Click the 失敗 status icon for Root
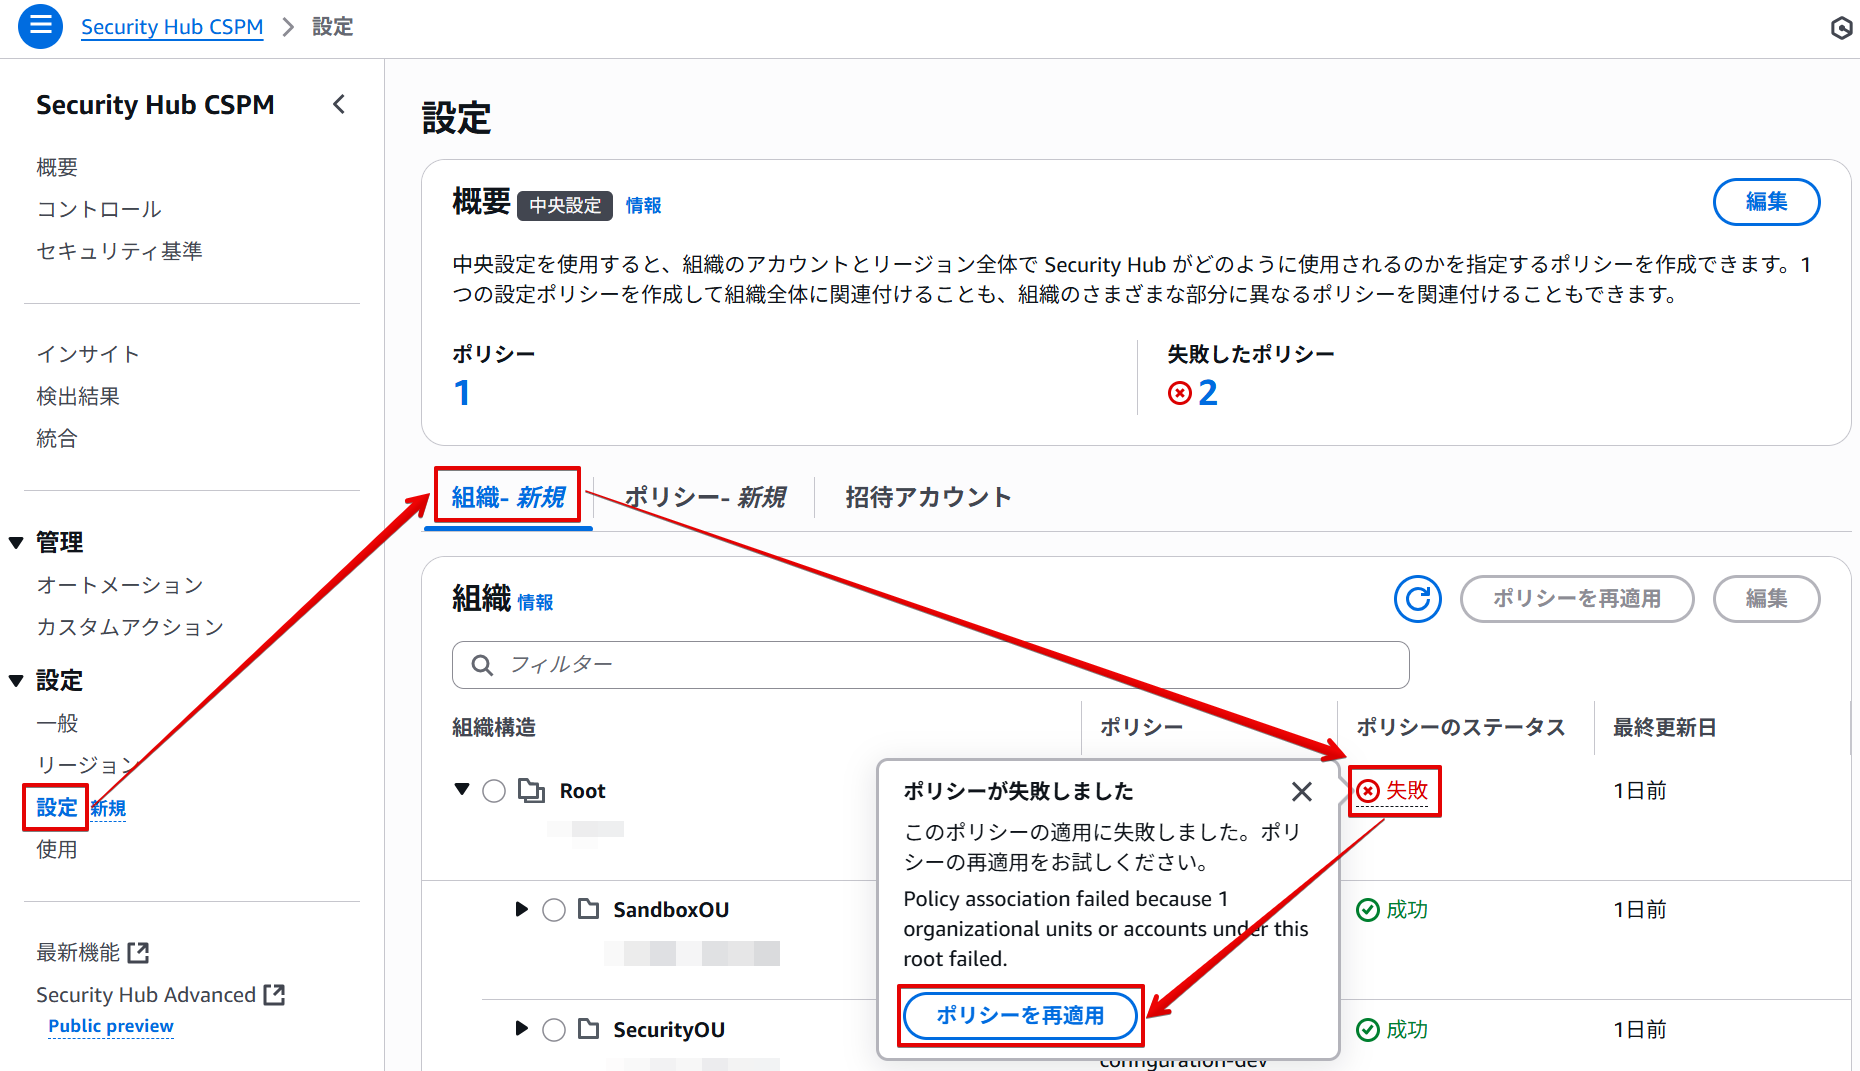The image size is (1860, 1071). [1368, 791]
